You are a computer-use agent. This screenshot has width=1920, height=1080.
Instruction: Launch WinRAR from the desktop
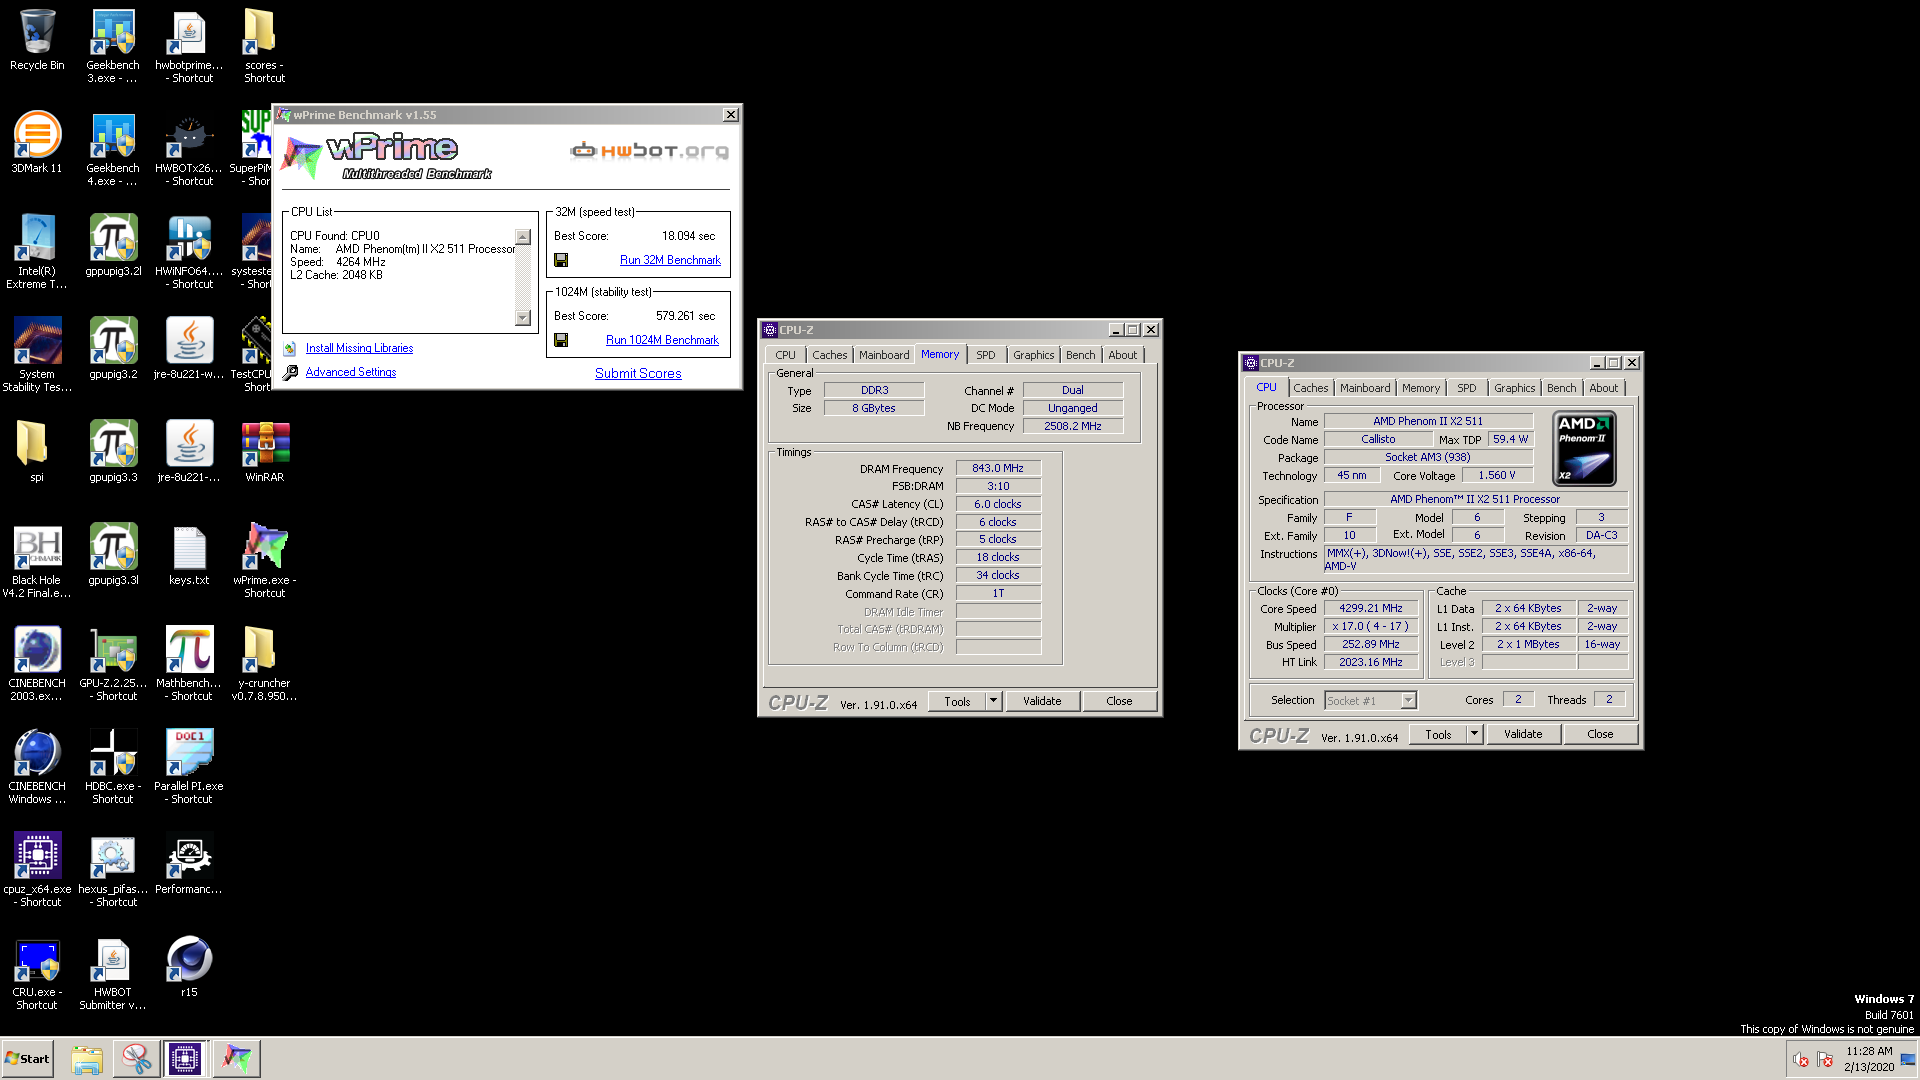coord(265,452)
